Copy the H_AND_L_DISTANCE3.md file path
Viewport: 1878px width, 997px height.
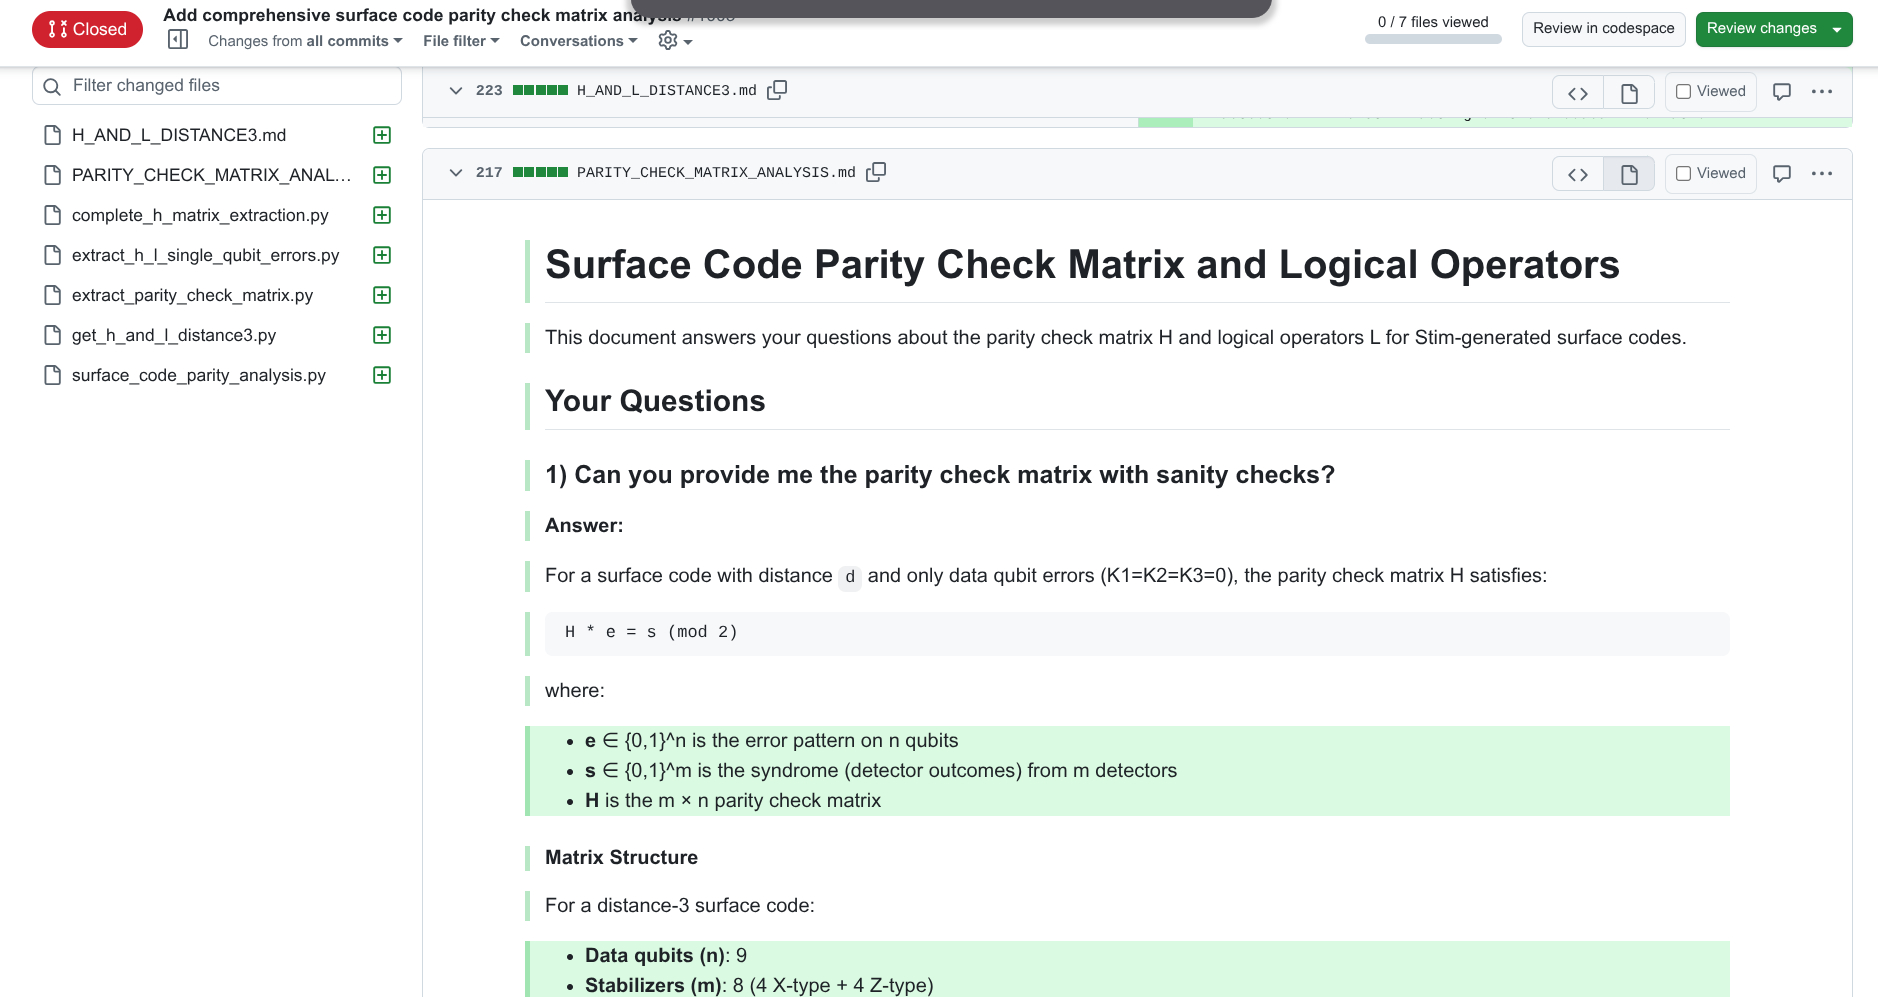point(777,90)
